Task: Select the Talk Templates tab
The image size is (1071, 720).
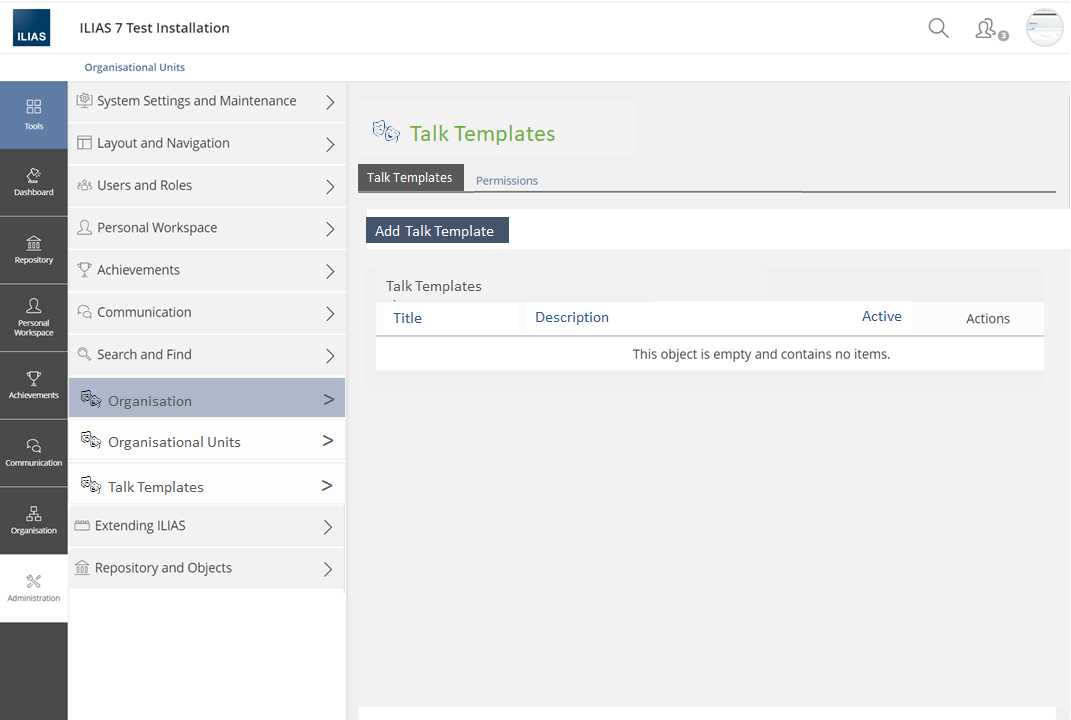Action: 410,178
